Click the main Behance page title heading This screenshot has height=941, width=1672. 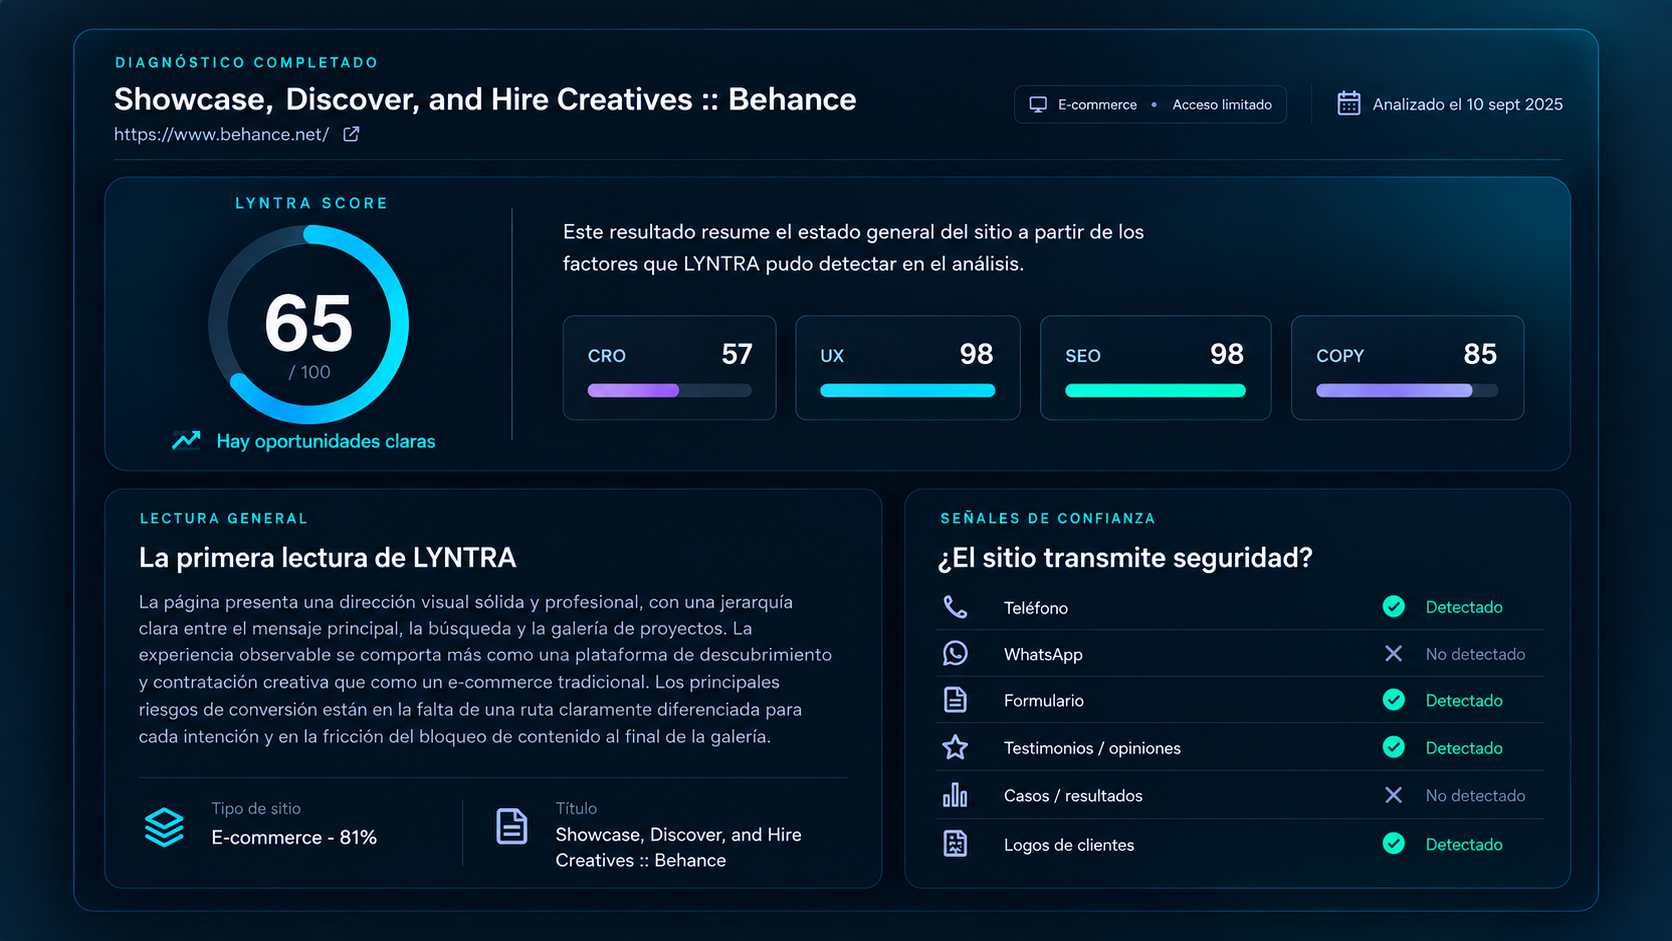tap(485, 99)
